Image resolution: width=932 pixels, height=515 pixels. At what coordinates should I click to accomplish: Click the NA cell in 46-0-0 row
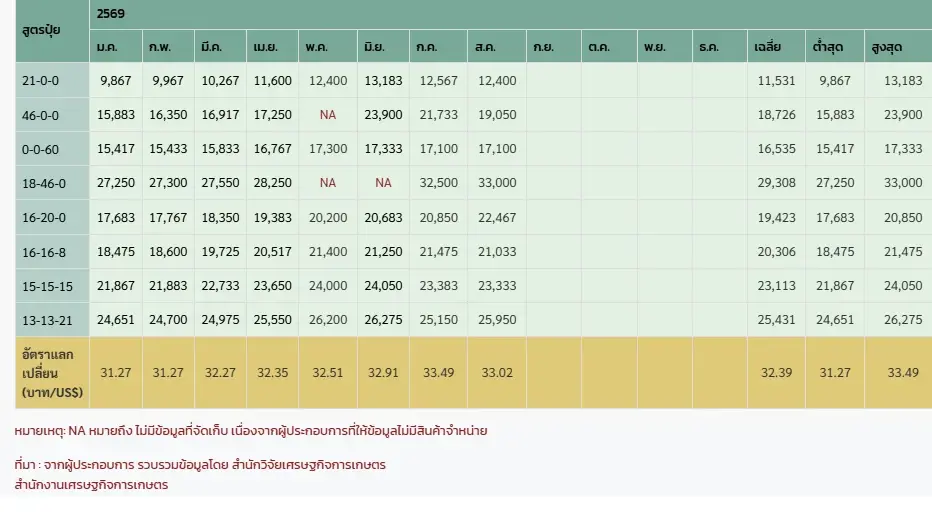328,115
